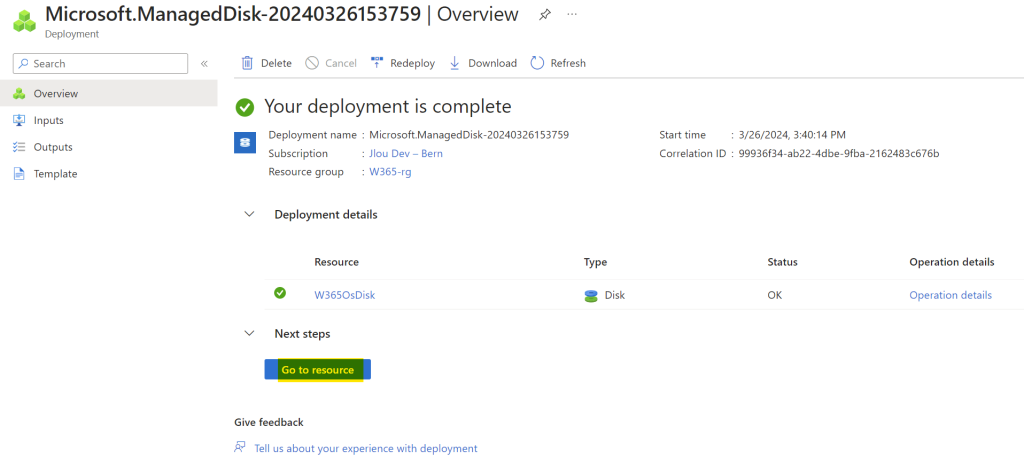The width and height of the screenshot is (1024, 466).
Task: Collapse the sidebar with the double chevron
Action: point(204,63)
